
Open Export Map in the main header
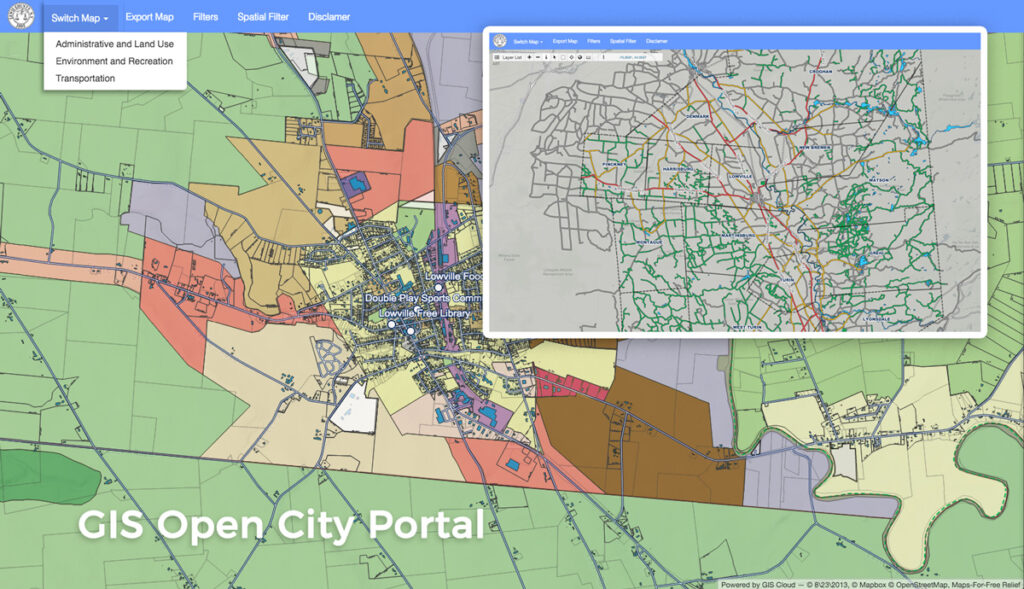[x=150, y=17]
